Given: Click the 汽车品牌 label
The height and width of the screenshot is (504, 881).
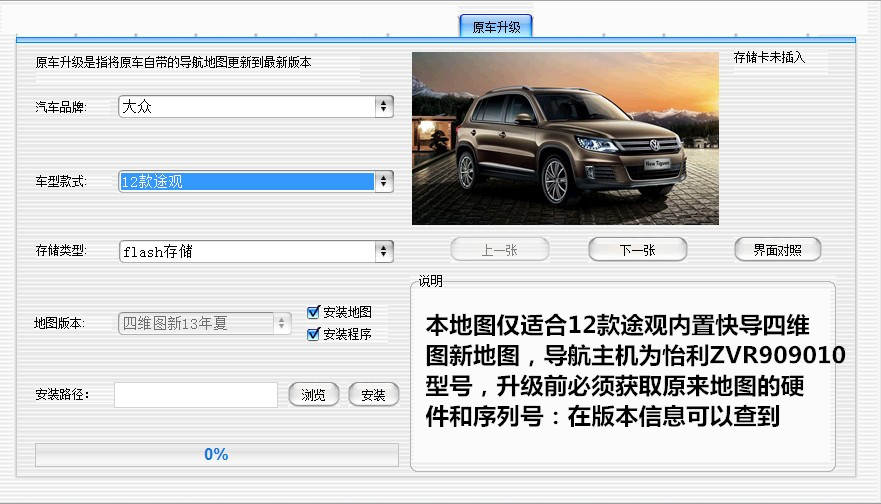Looking at the screenshot, I should (61, 107).
